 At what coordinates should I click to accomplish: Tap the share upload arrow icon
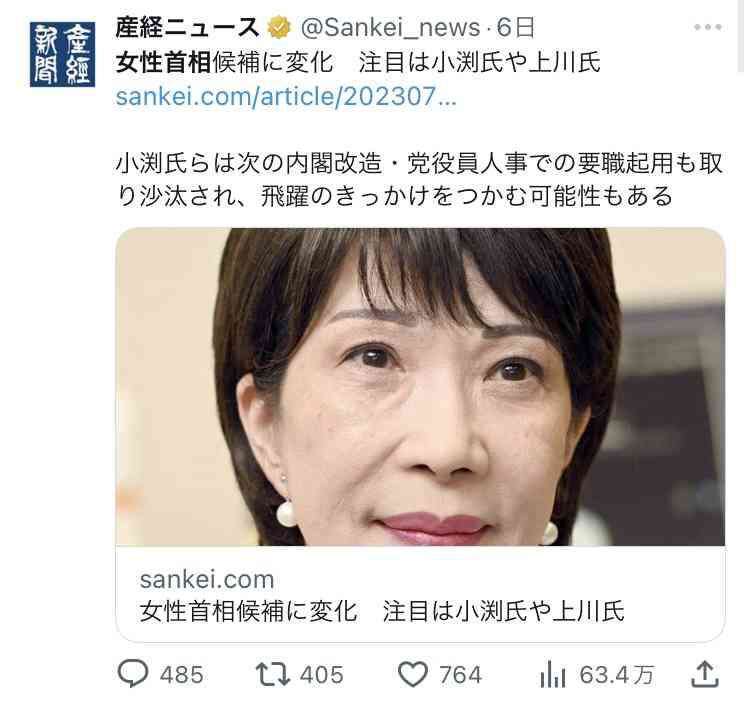coord(705,674)
